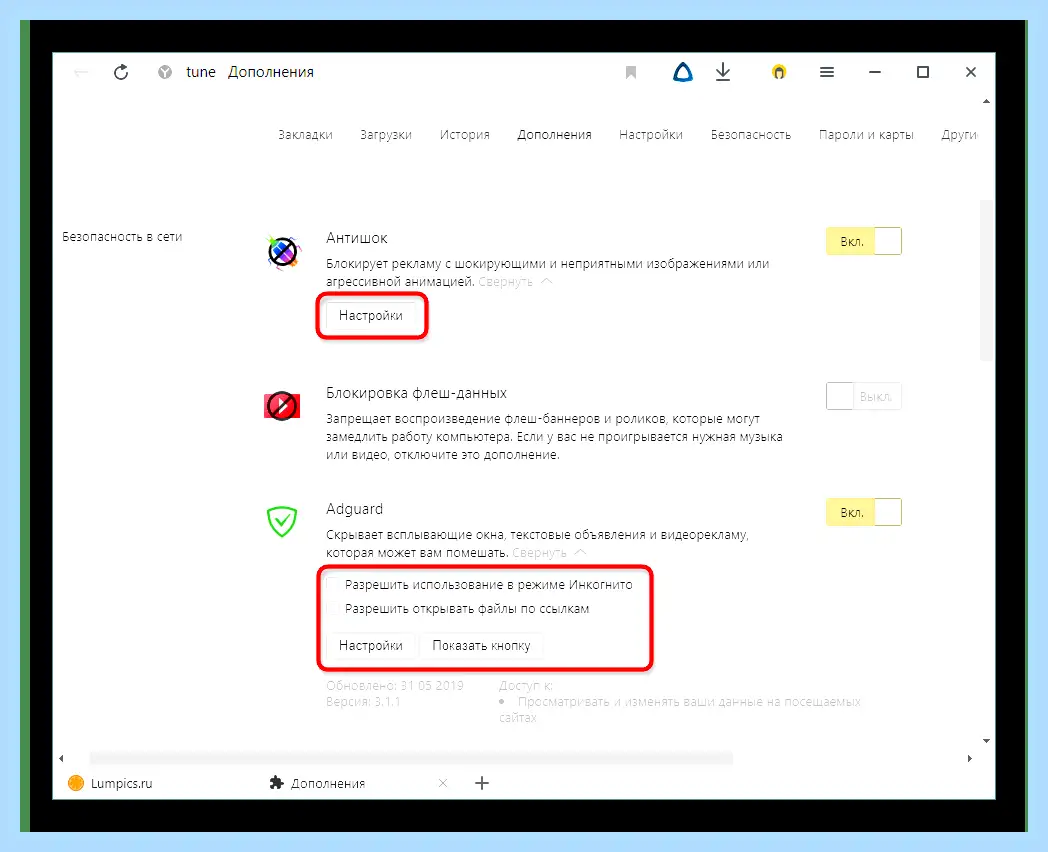Close the Дополнения tab

tap(442, 783)
